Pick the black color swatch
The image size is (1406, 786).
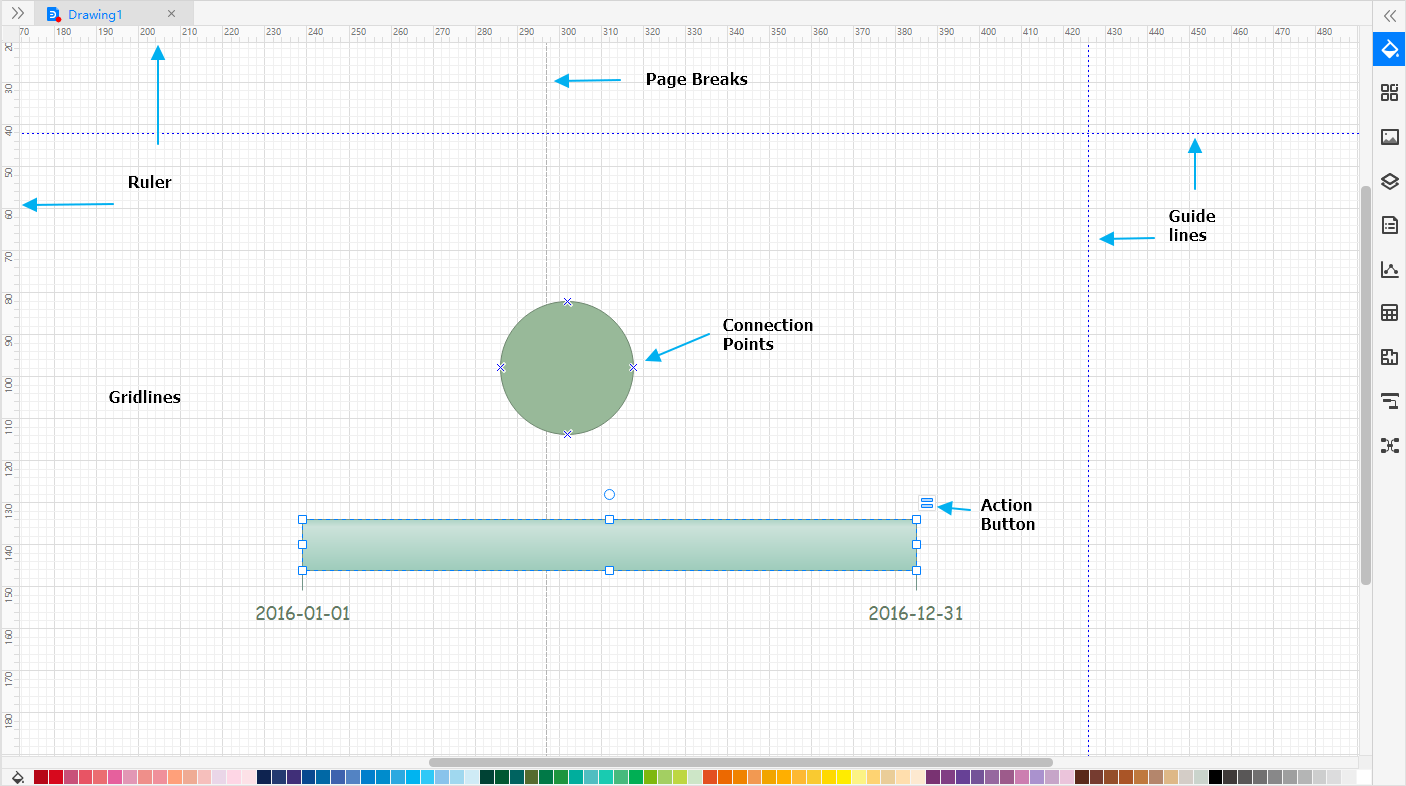(x=1215, y=777)
